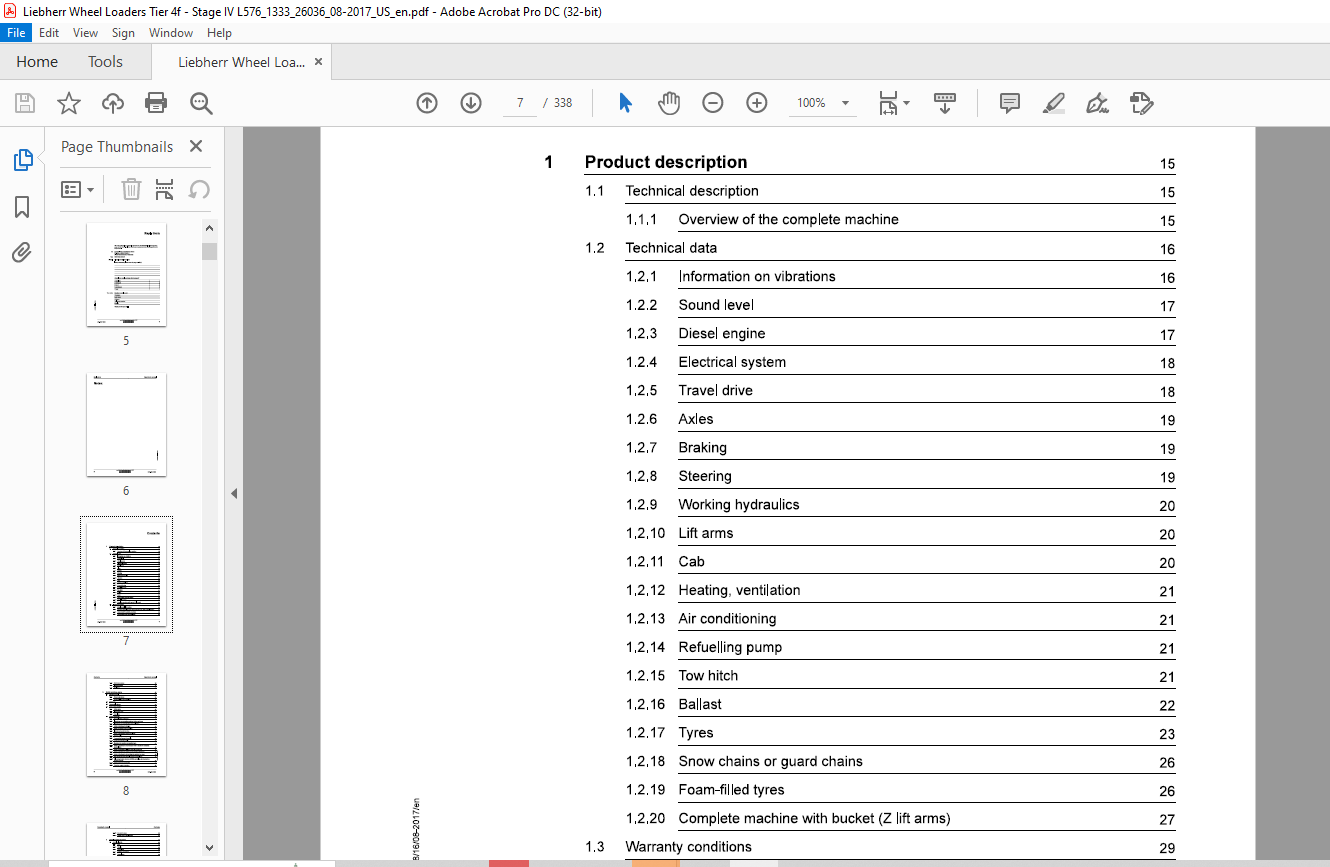Zoom in with the plus icon

point(757,103)
